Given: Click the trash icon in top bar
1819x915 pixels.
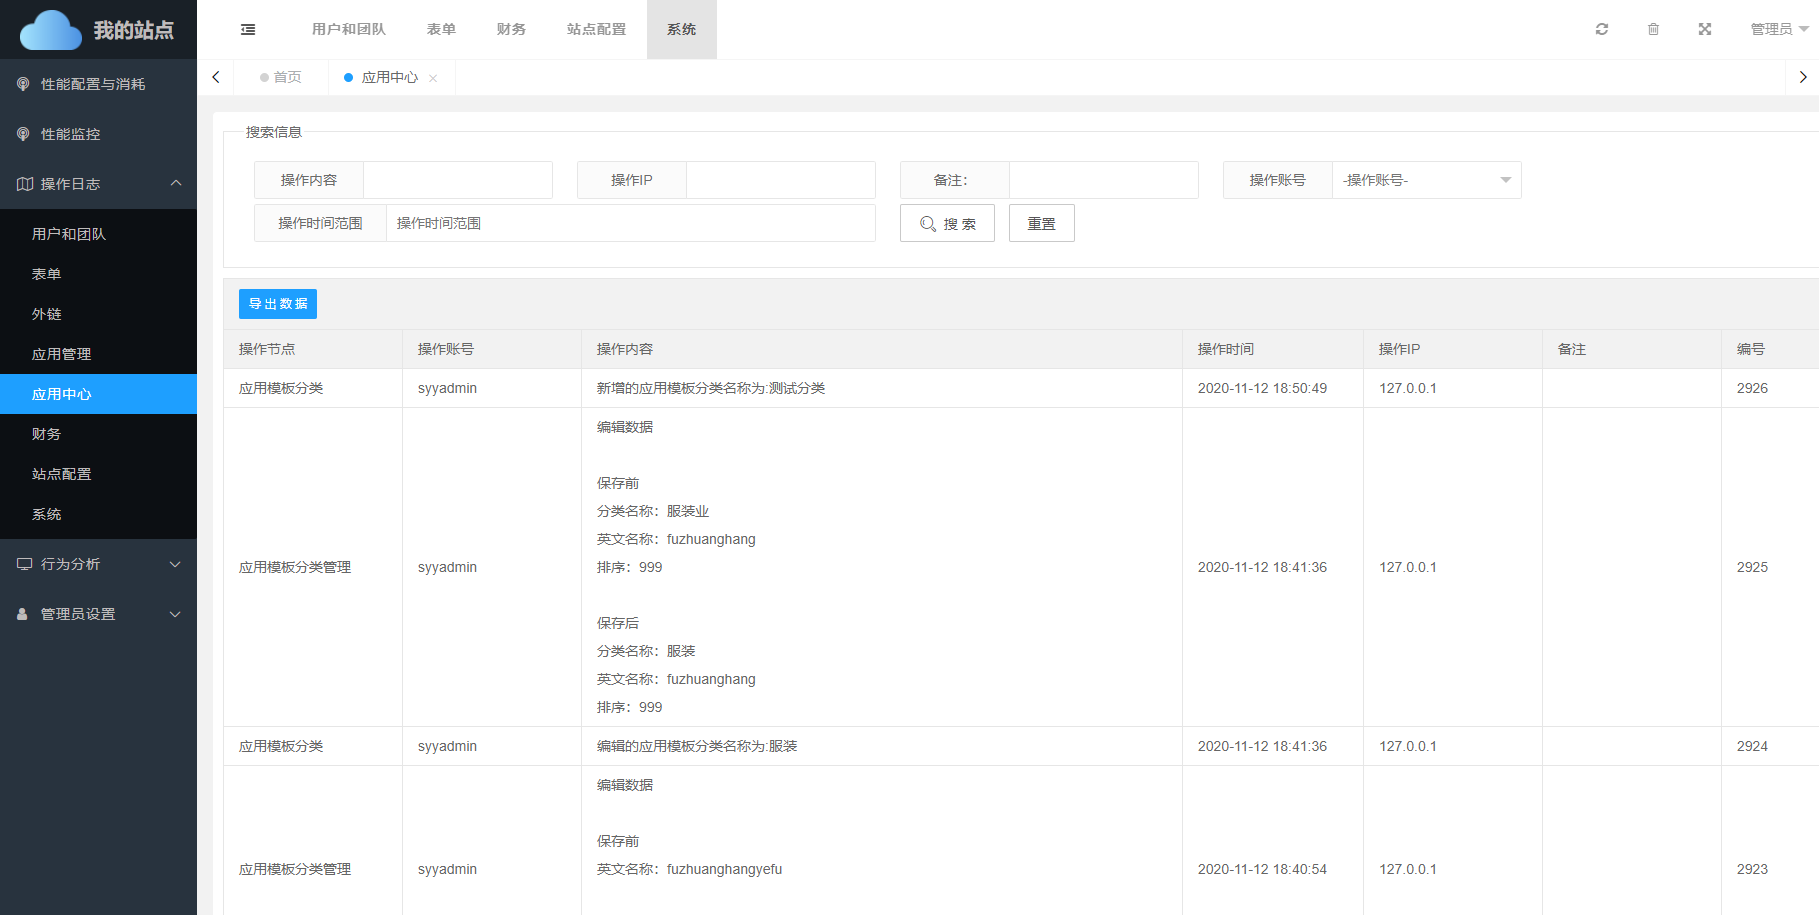Looking at the screenshot, I should click(x=1653, y=29).
